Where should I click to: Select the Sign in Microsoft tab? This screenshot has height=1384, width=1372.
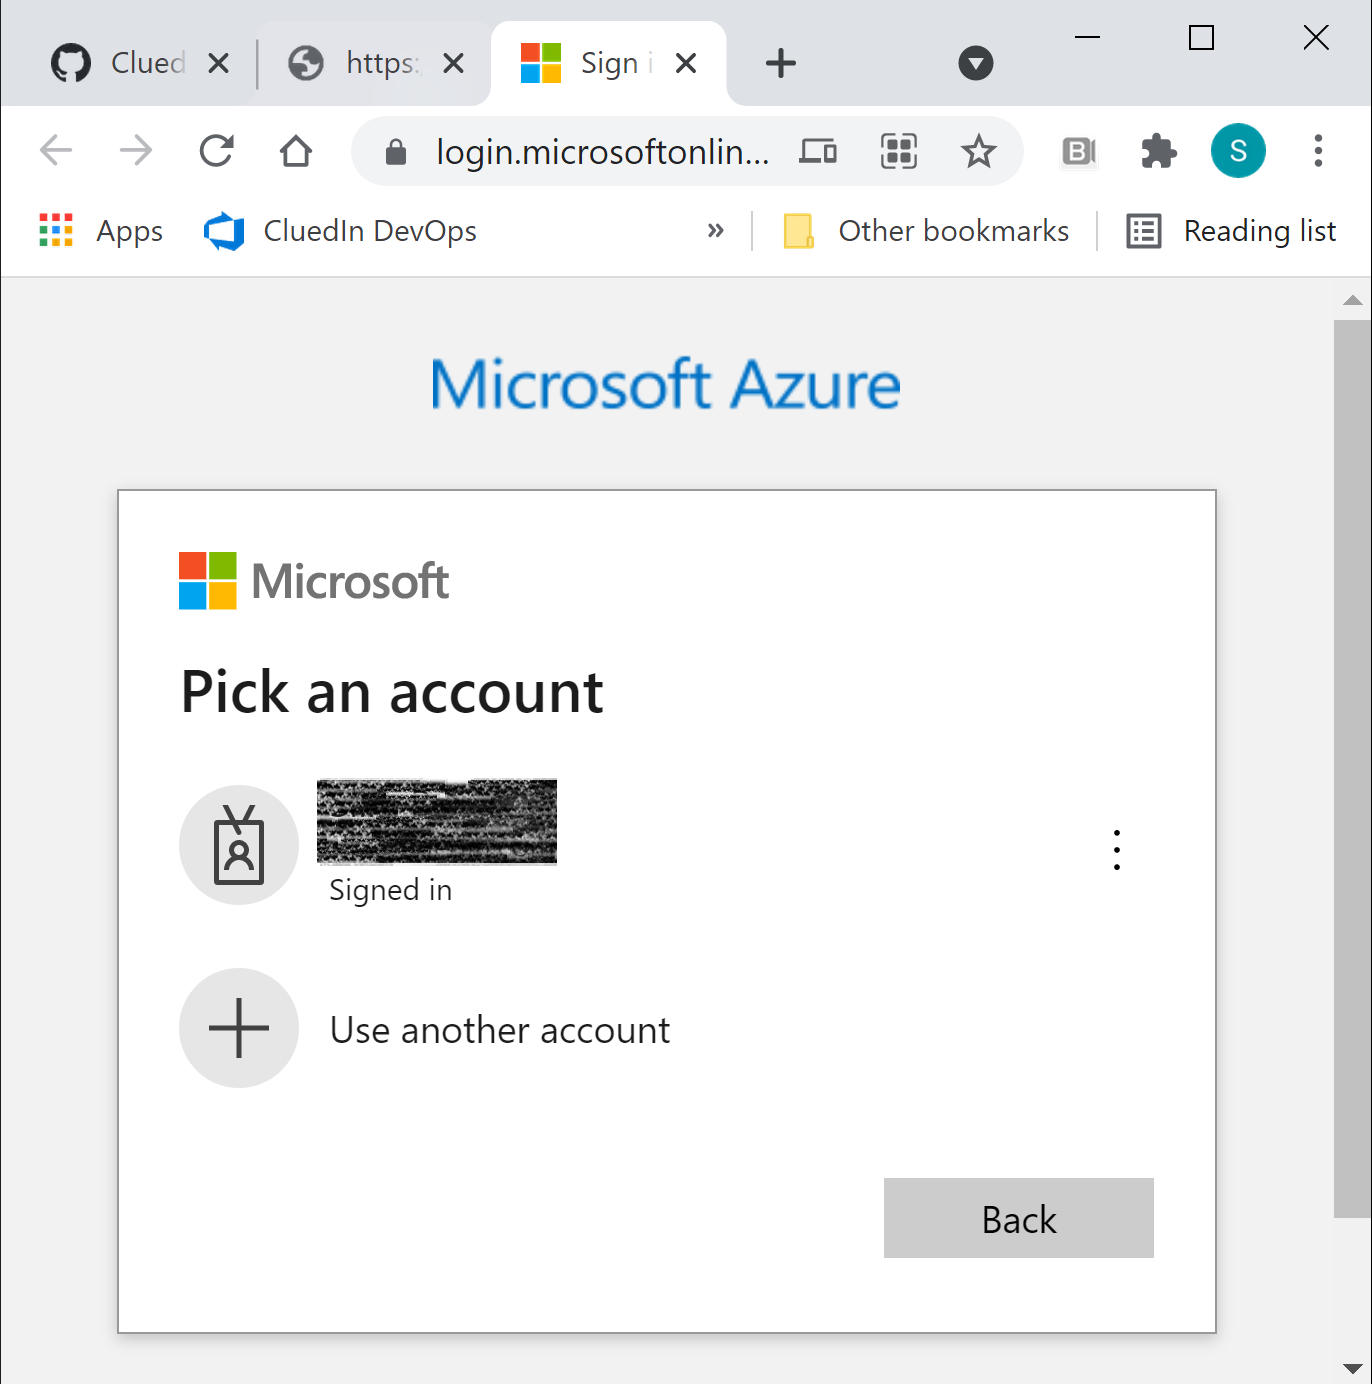(608, 63)
